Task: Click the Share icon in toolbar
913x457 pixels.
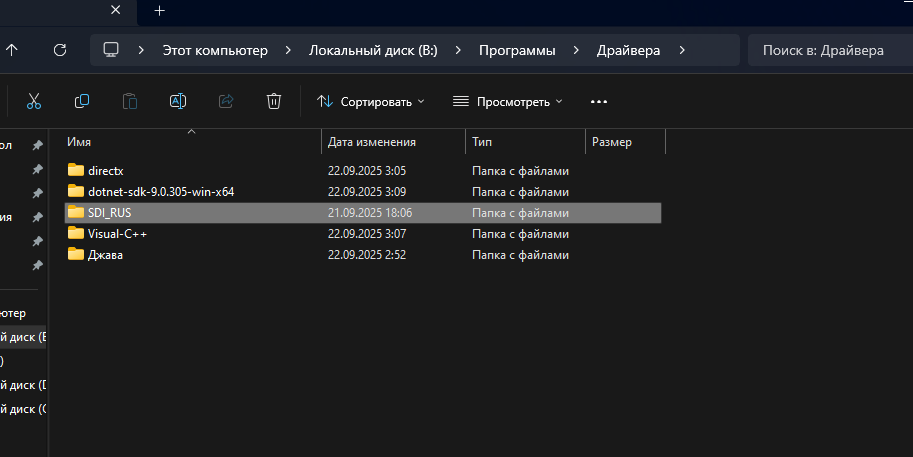Action: tap(226, 101)
